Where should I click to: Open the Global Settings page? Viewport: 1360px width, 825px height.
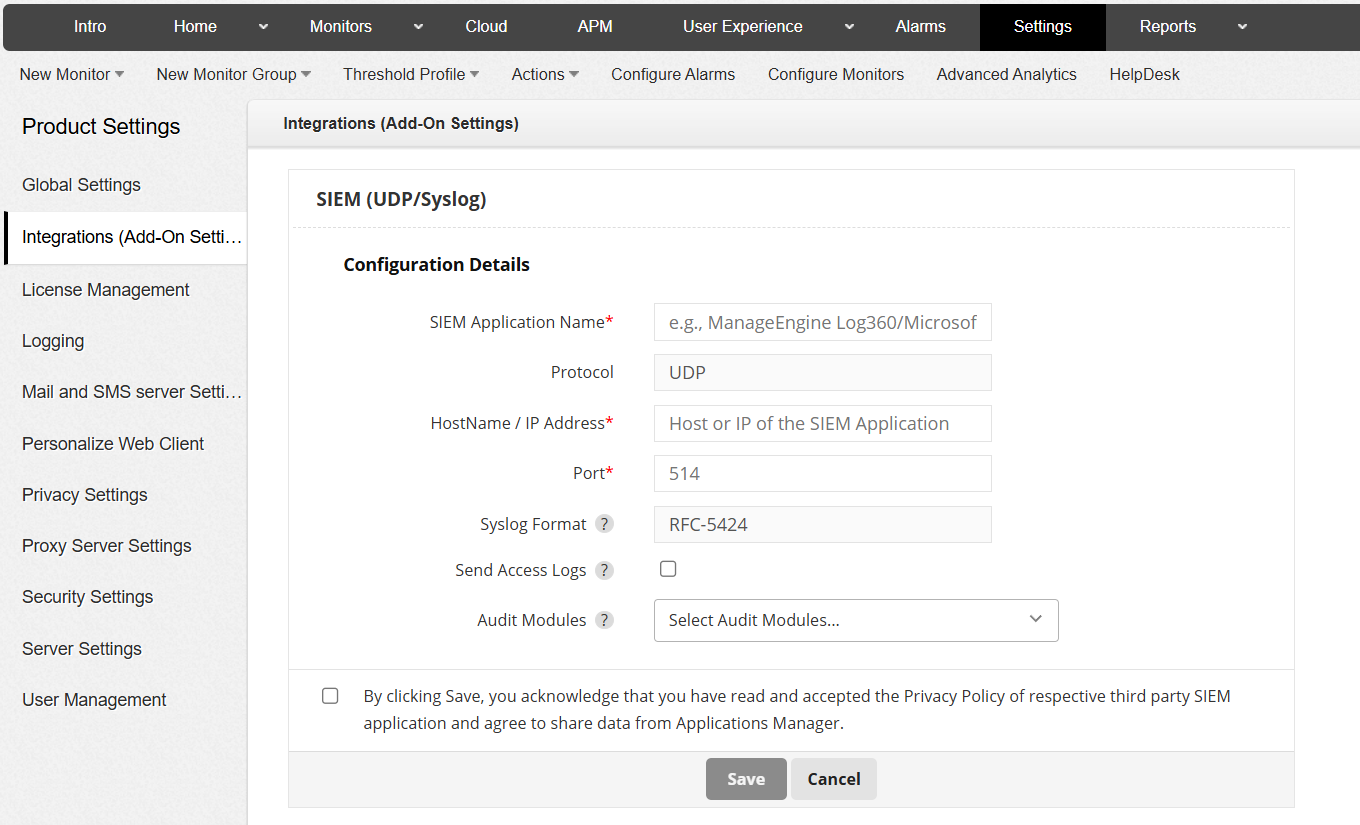(81, 184)
